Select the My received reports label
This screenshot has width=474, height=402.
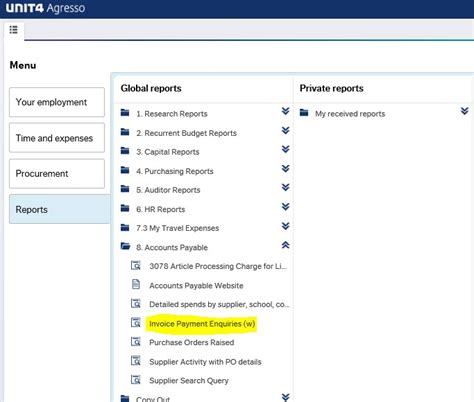coord(350,114)
